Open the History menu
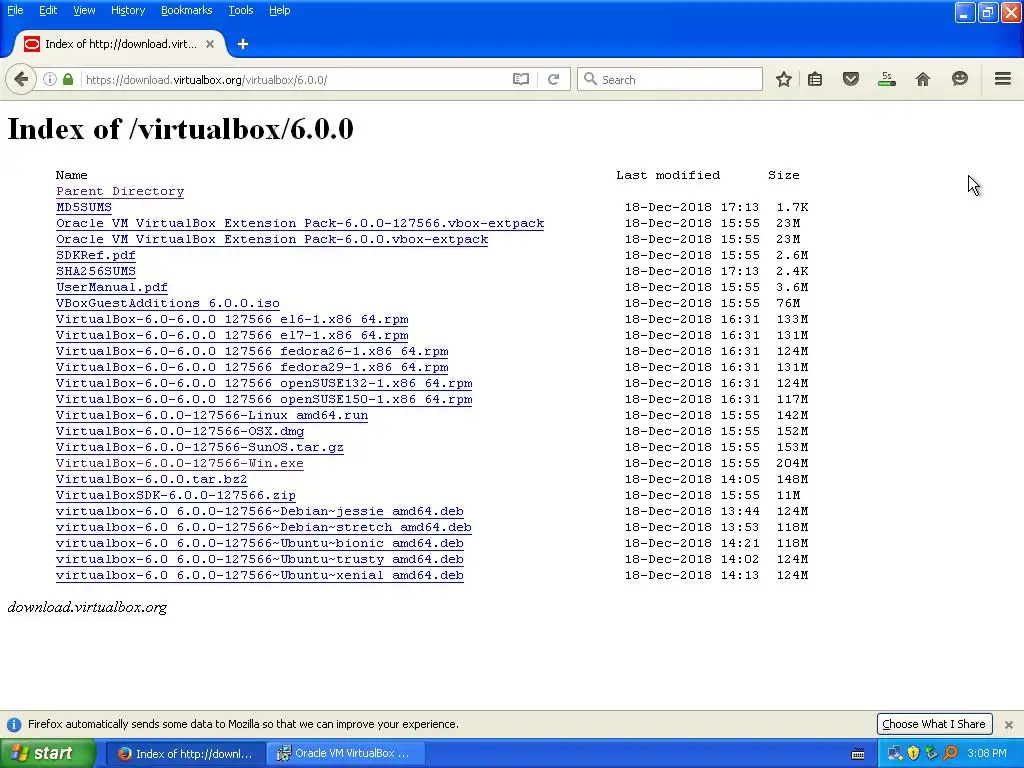Screen dimensions: 1024x768 (128, 10)
